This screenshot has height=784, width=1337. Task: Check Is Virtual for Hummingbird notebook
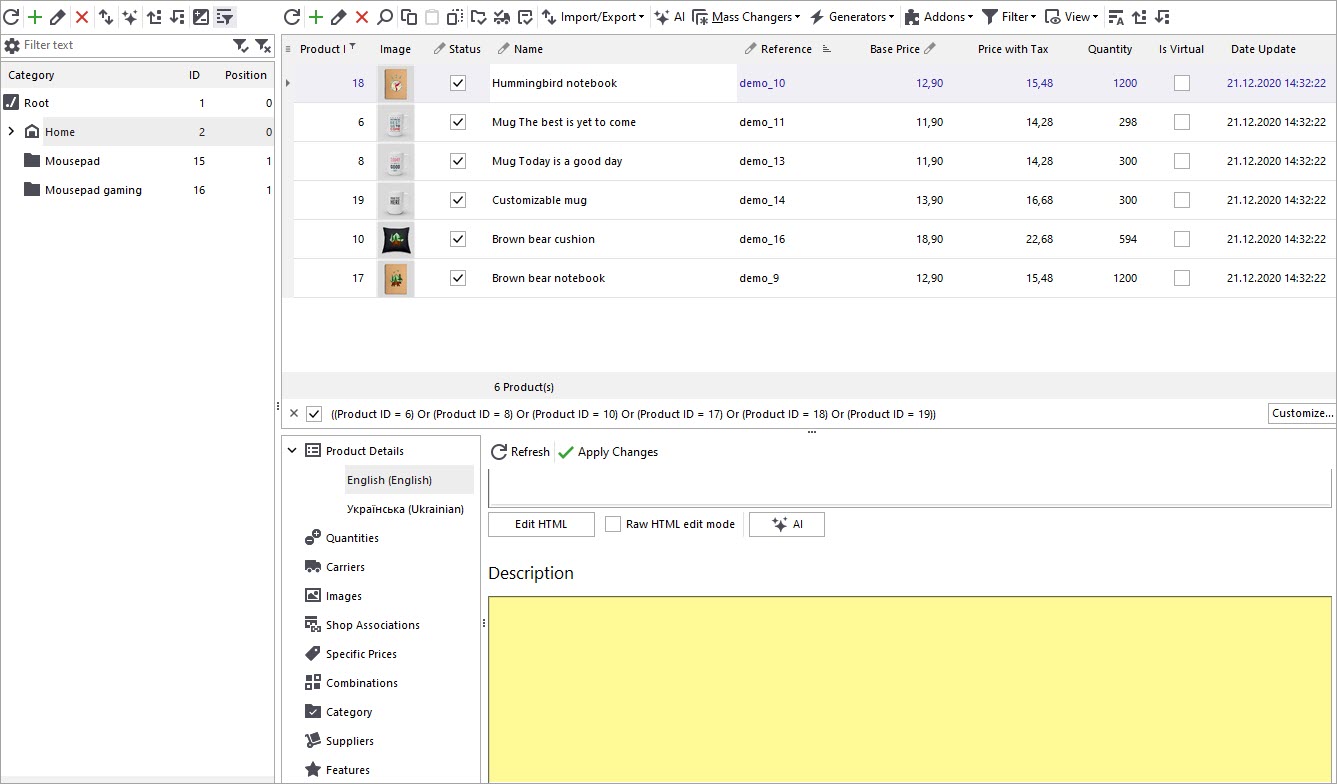point(1182,83)
